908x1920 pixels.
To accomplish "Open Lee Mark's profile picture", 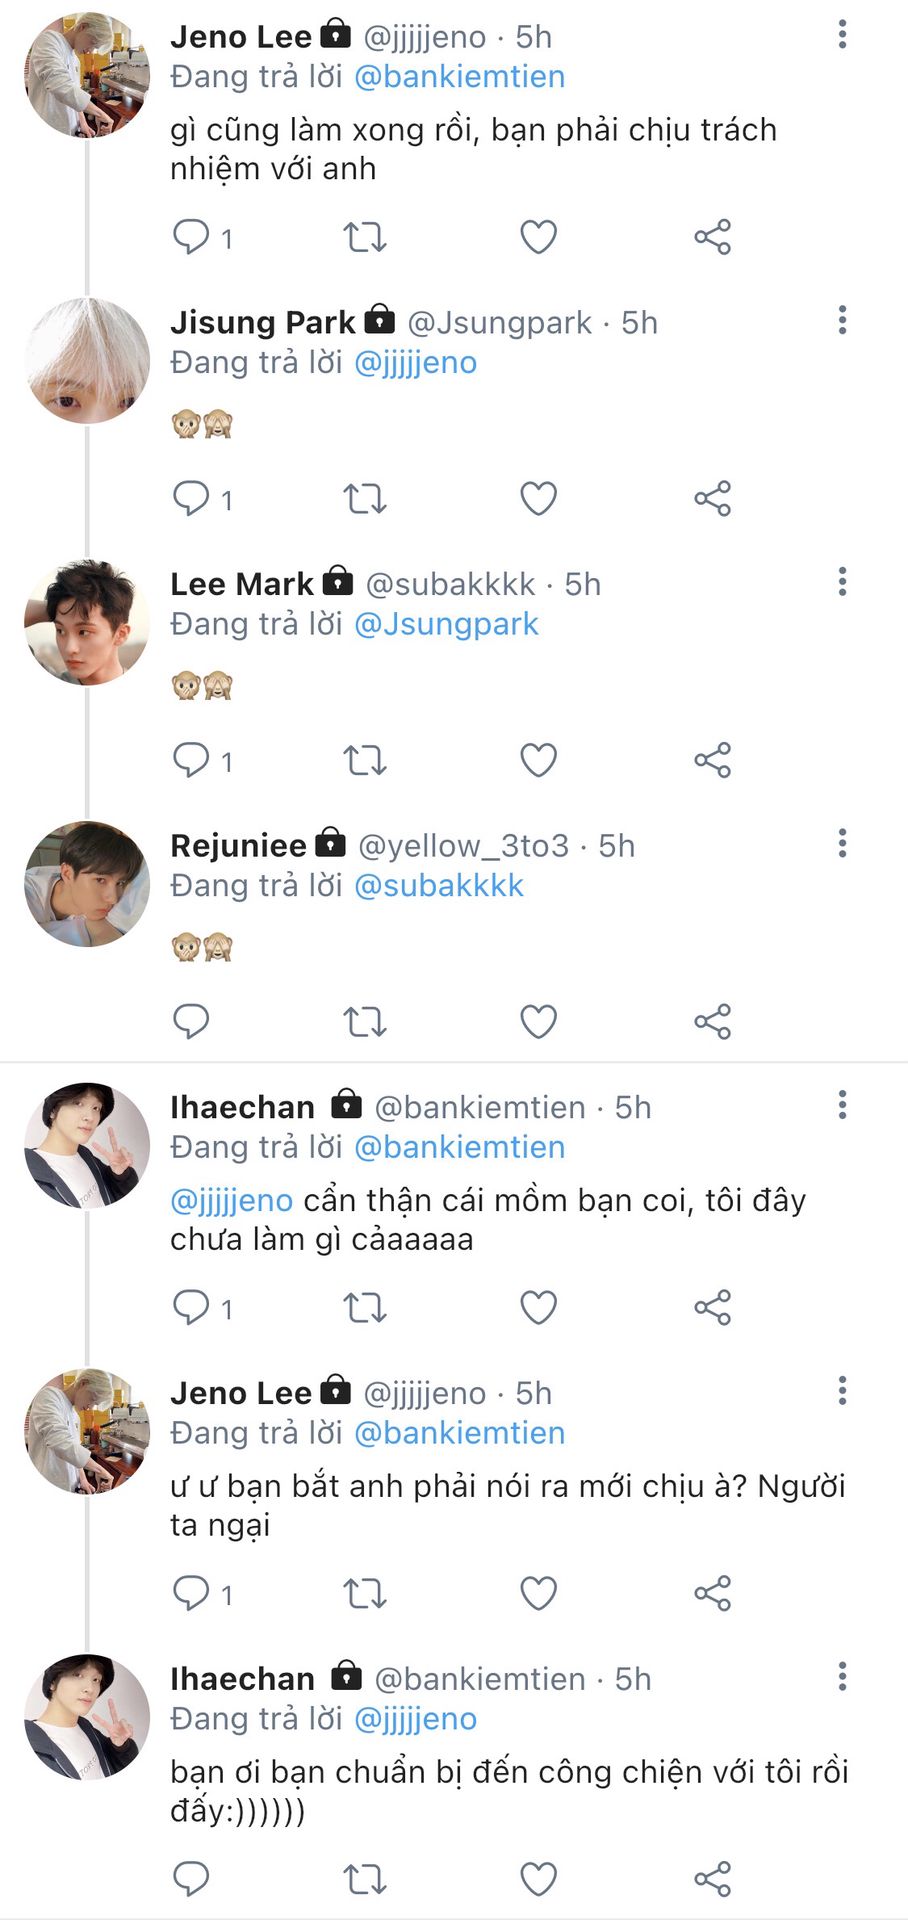I will coord(87,622).
